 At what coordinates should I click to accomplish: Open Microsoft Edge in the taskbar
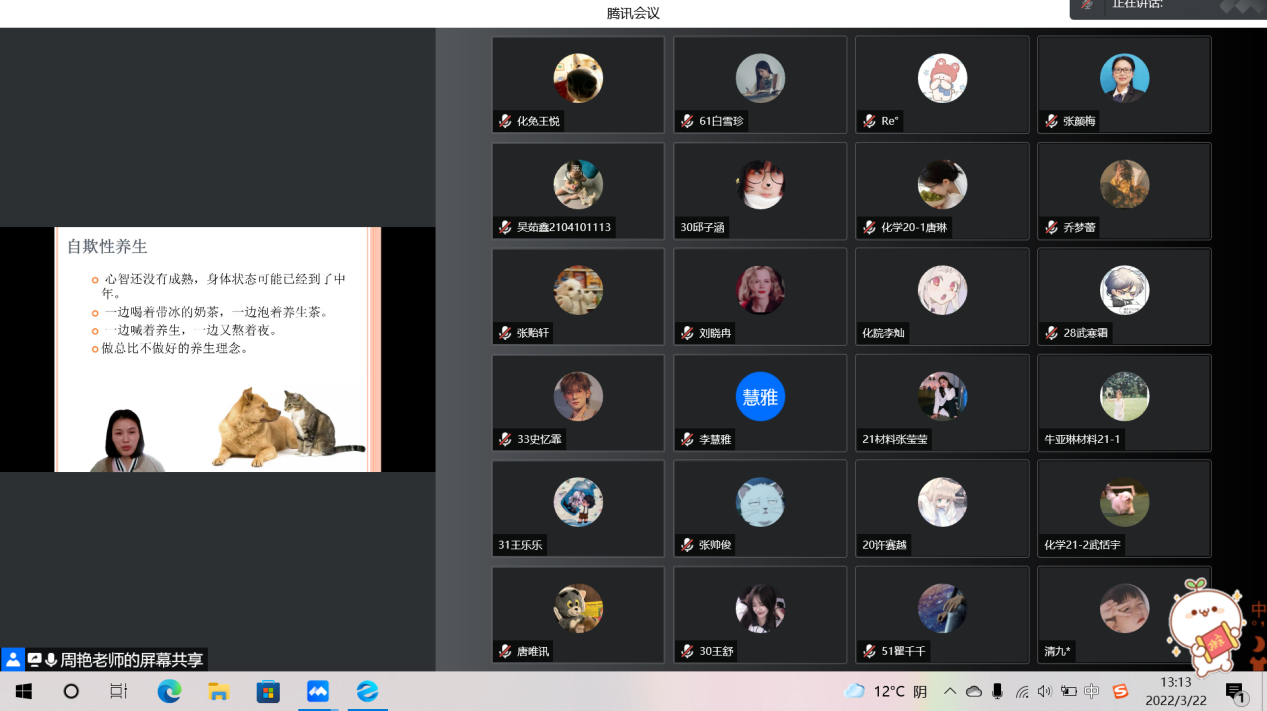[169, 691]
